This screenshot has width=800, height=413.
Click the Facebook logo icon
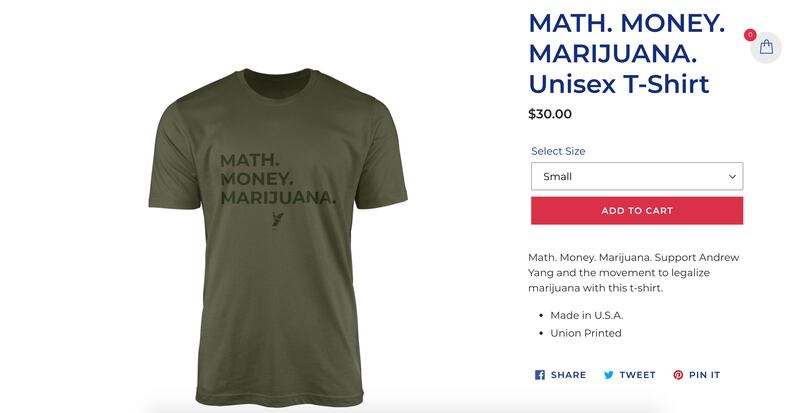pos(539,375)
